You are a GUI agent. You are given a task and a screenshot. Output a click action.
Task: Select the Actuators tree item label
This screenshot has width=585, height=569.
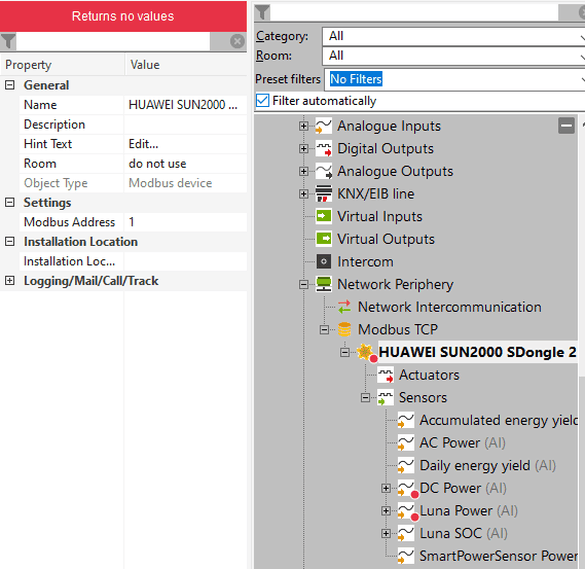[x=429, y=375]
